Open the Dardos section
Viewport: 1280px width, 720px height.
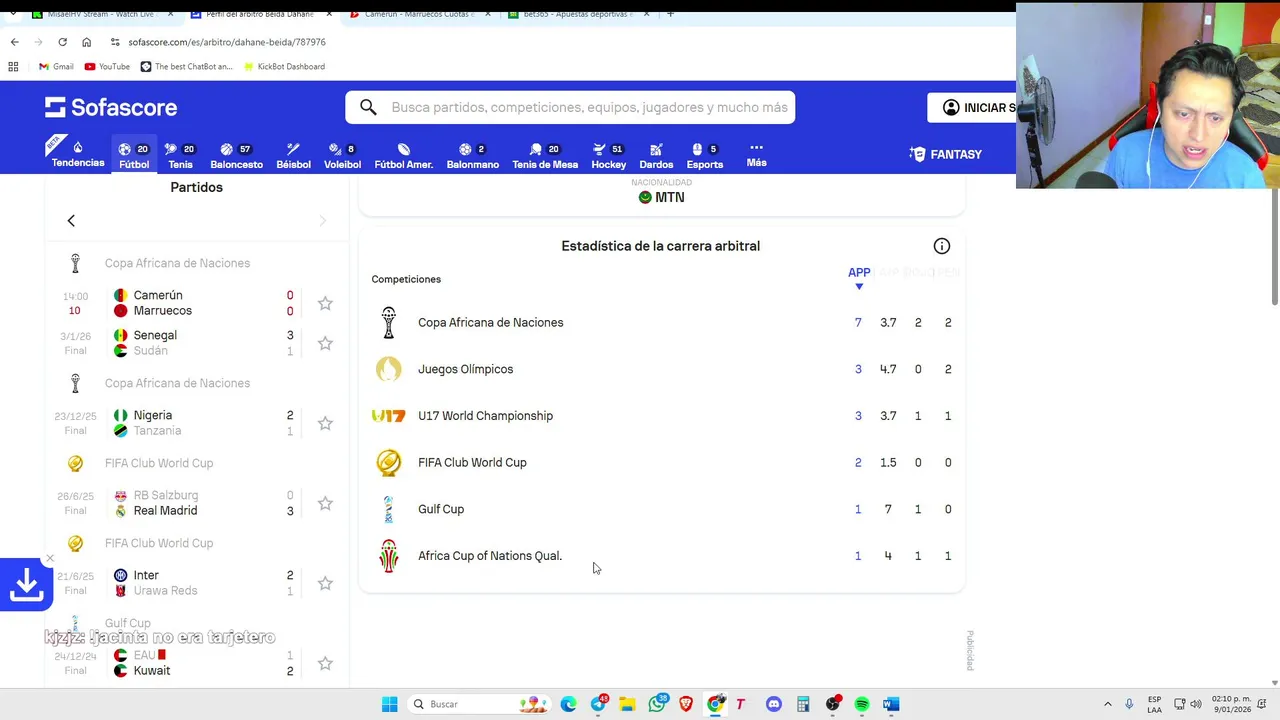coord(656,155)
